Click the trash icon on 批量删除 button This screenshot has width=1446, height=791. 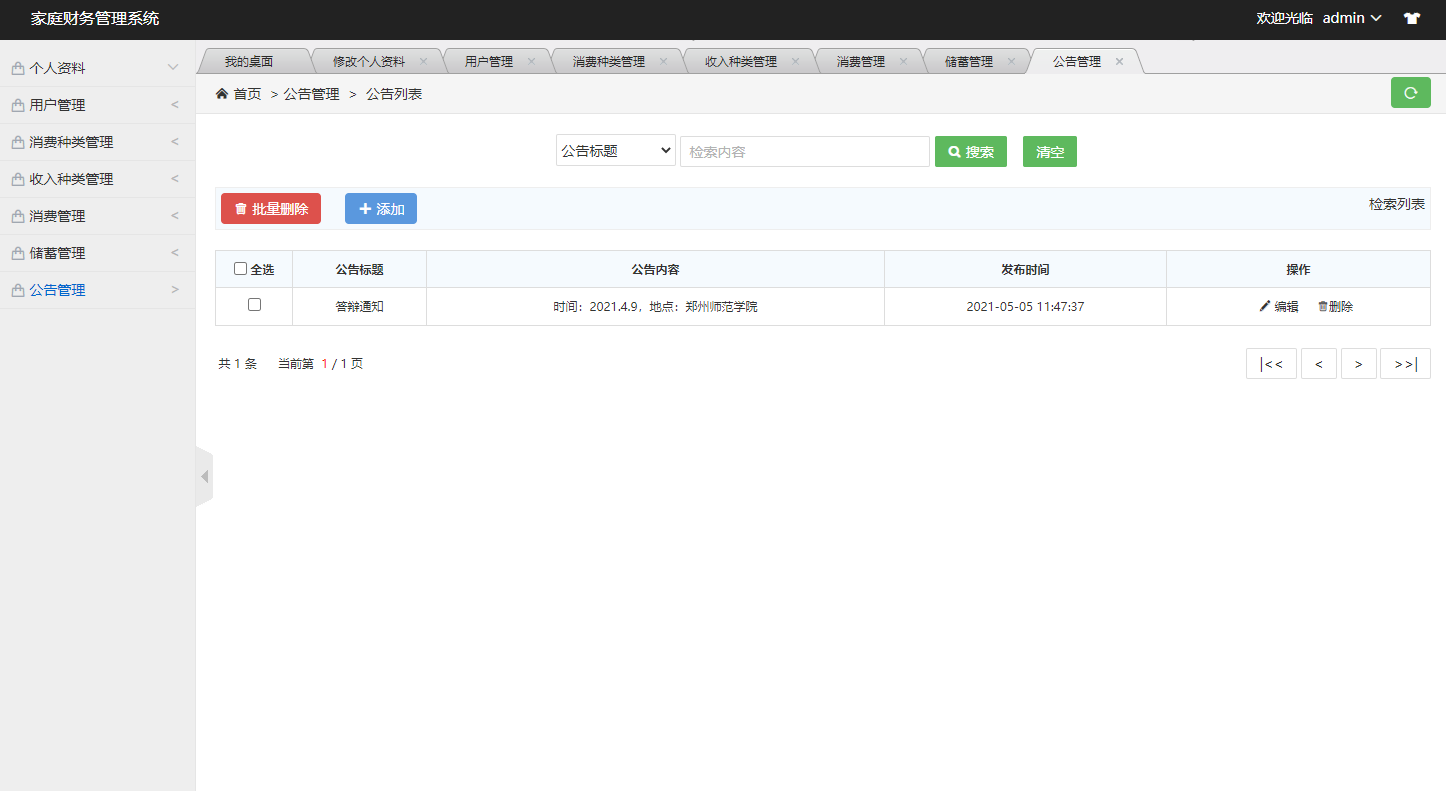click(240, 208)
